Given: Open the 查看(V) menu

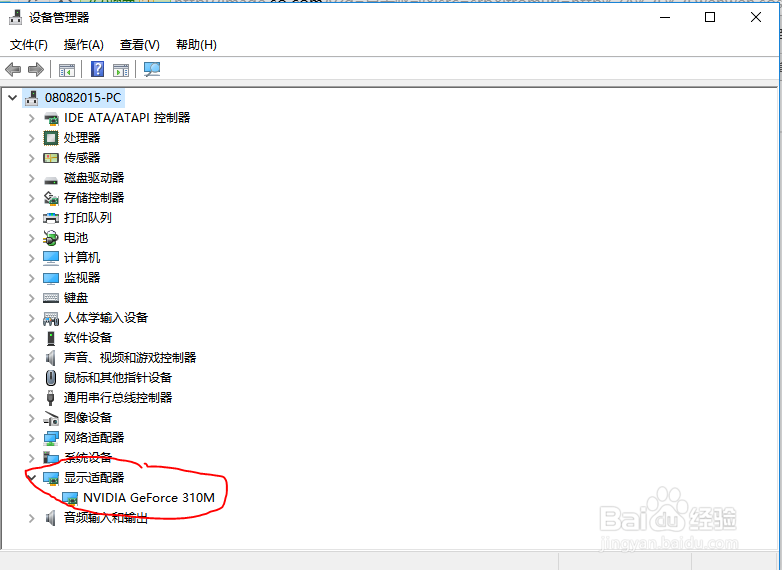Looking at the screenshot, I should pos(140,45).
